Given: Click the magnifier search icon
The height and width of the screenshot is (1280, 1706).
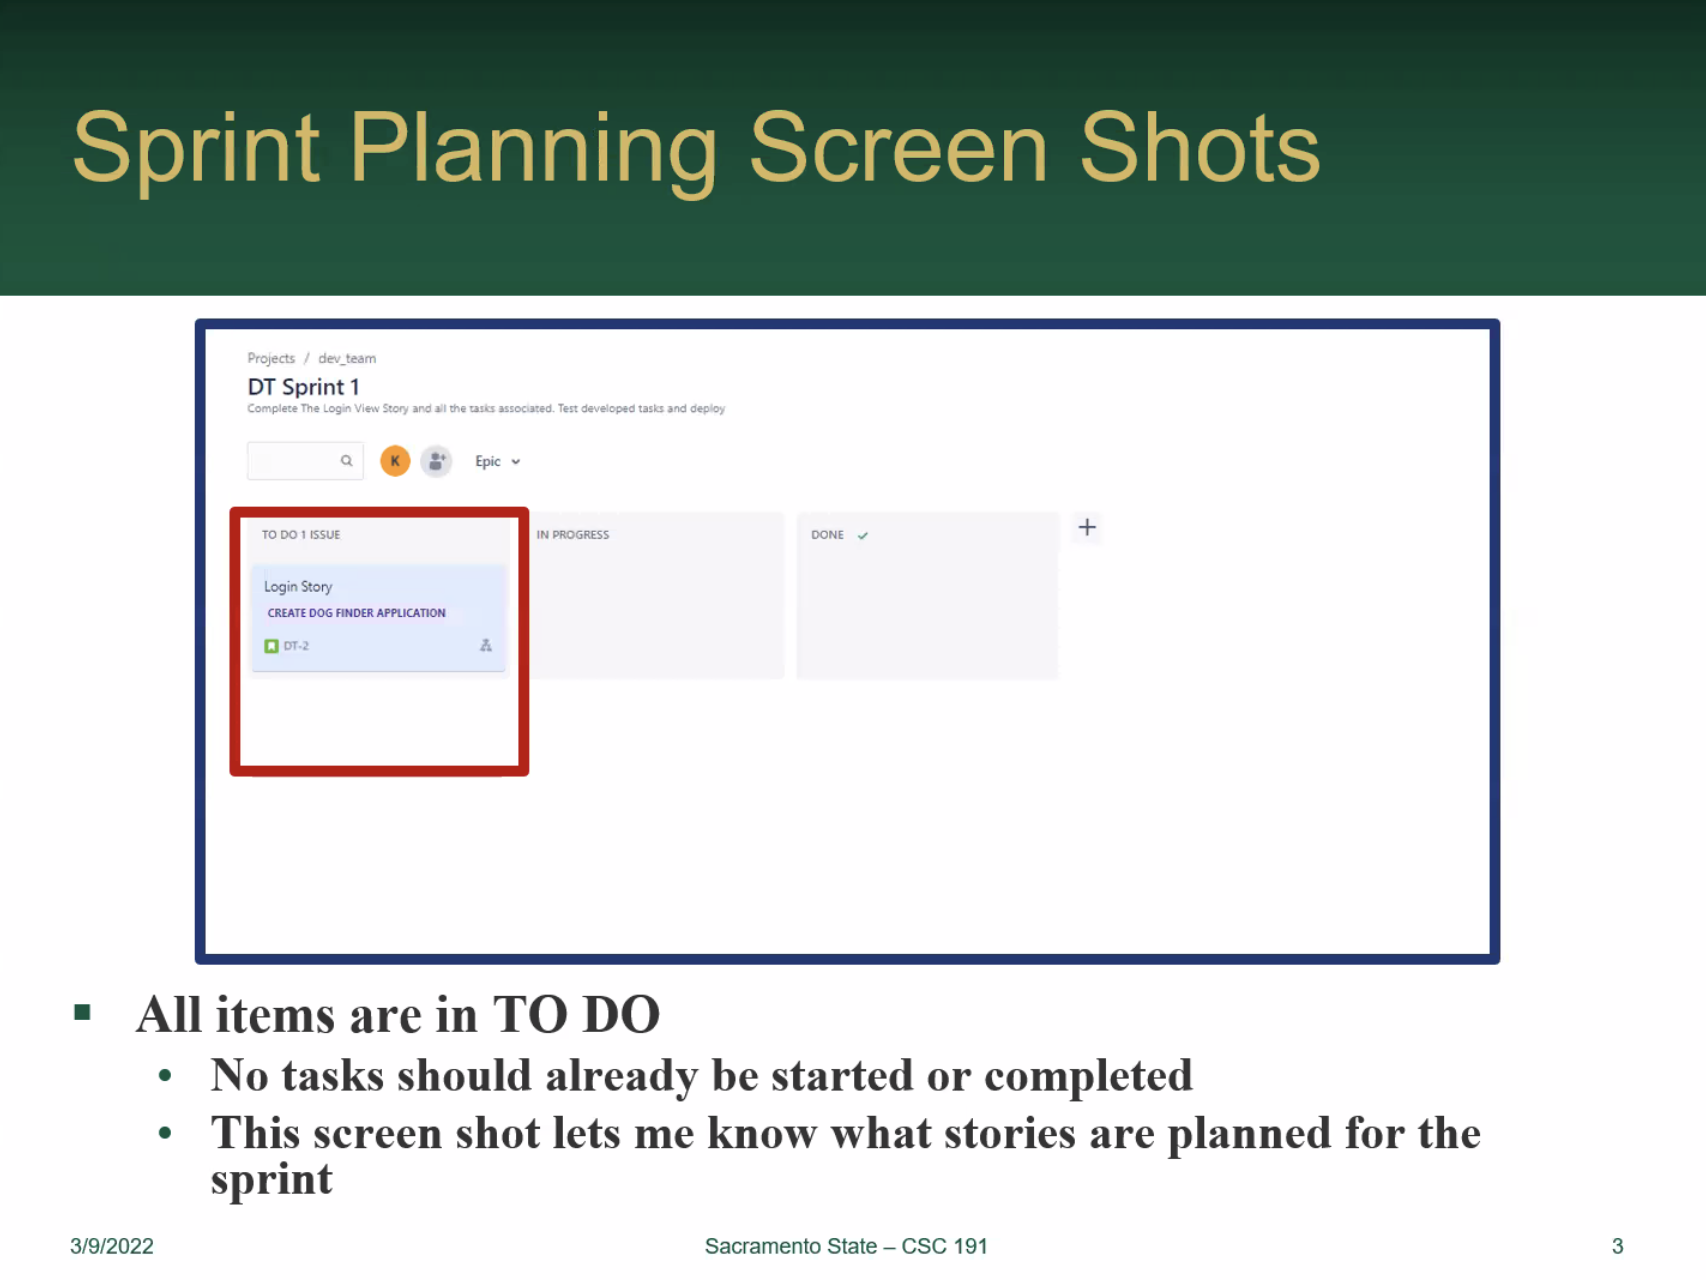Looking at the screenshot, I should click(346, 461).
